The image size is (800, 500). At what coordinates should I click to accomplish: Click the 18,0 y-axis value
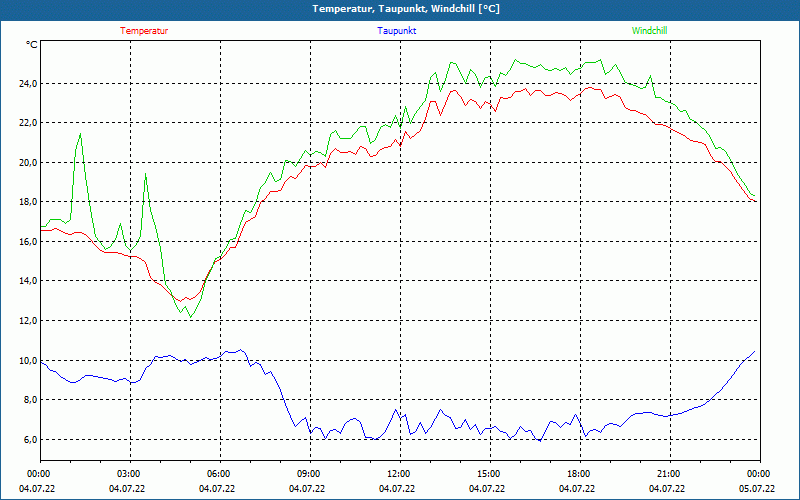[28, 202]
